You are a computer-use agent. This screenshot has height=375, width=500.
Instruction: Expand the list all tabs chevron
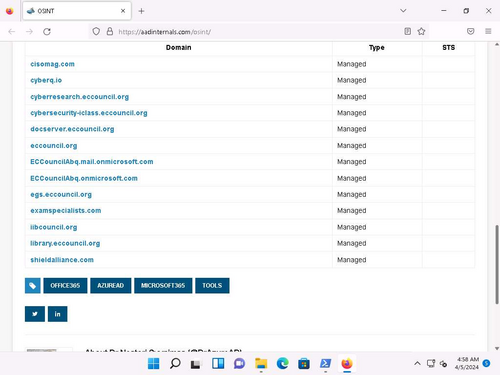[403, 11]
